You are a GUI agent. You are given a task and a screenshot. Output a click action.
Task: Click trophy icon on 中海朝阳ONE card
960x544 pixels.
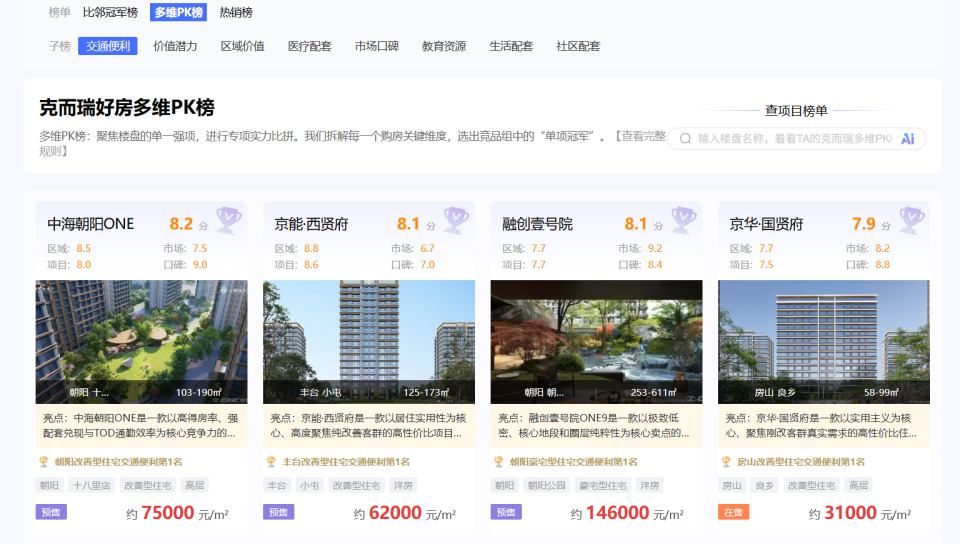click(228, 220)
